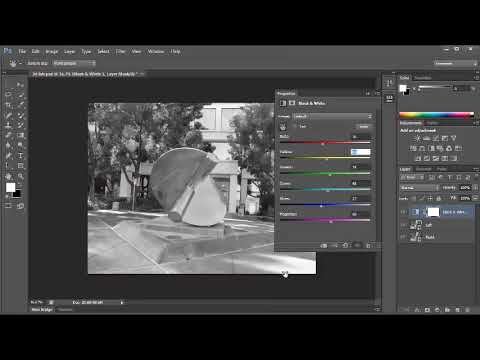Open the Layer menu
The image size is (480, 360).
click(69, 51)
